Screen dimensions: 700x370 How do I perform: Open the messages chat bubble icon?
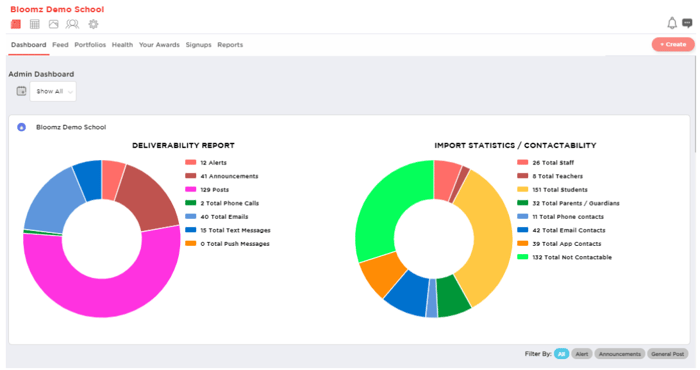[688, 23]
